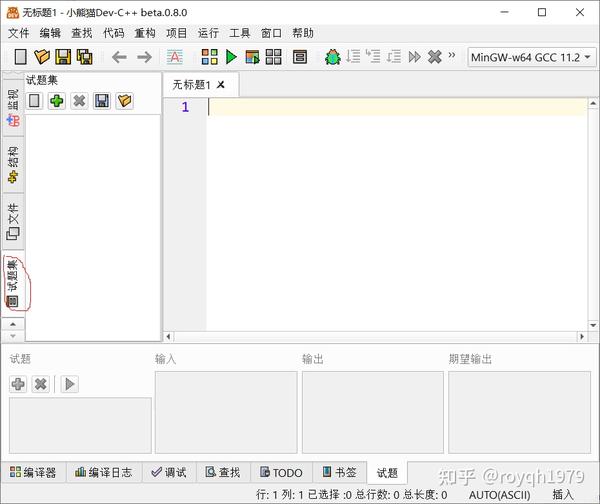600x504 pixels.
Task: Go back with the left arrow icon
Action: pyautogui.click(x=119, y=57)
